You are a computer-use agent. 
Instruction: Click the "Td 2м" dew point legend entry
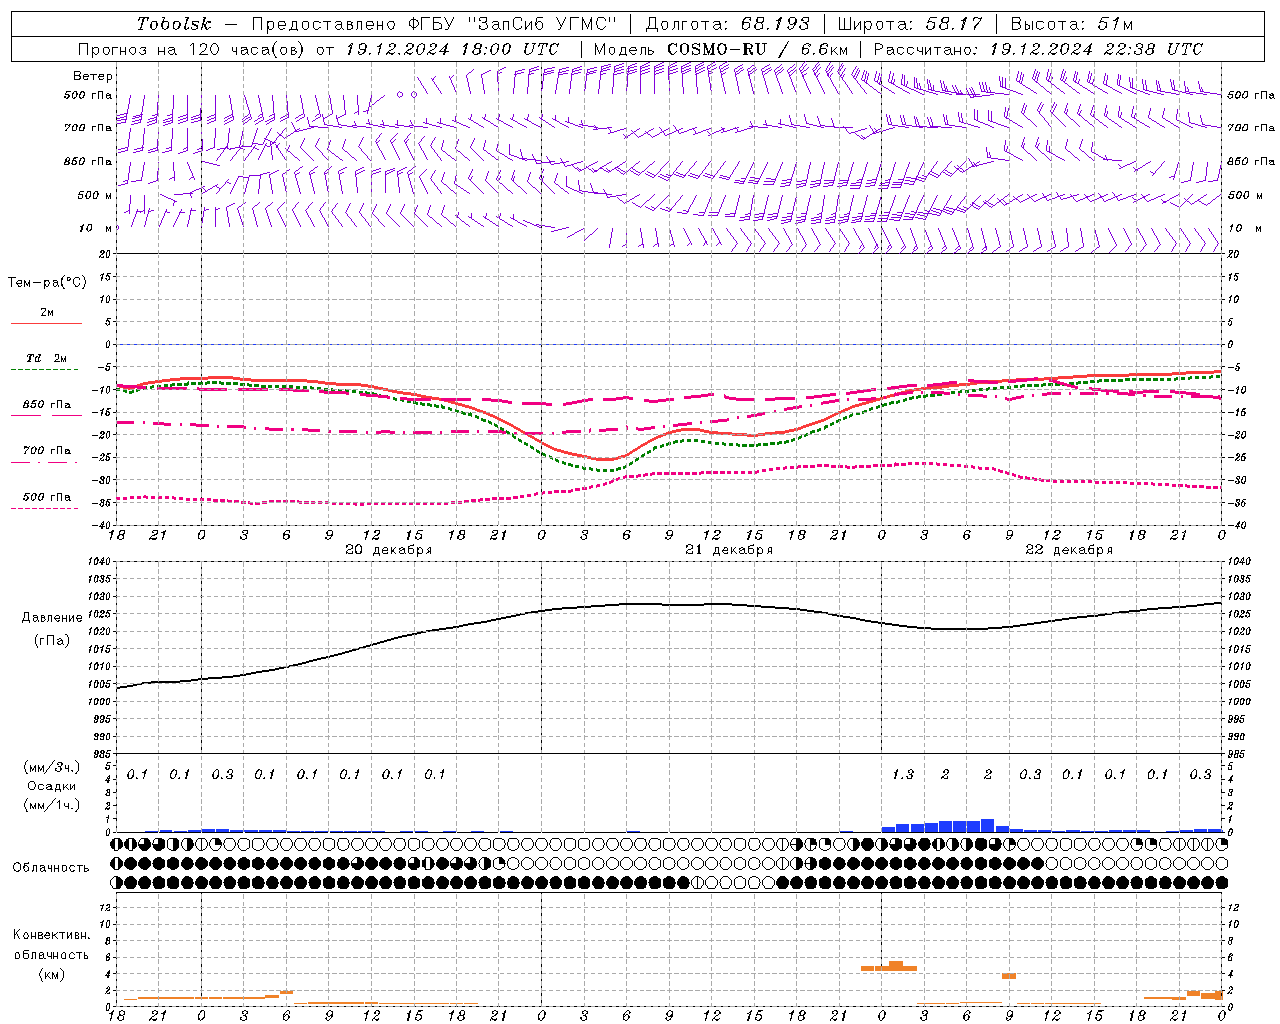tap(47, 358)
